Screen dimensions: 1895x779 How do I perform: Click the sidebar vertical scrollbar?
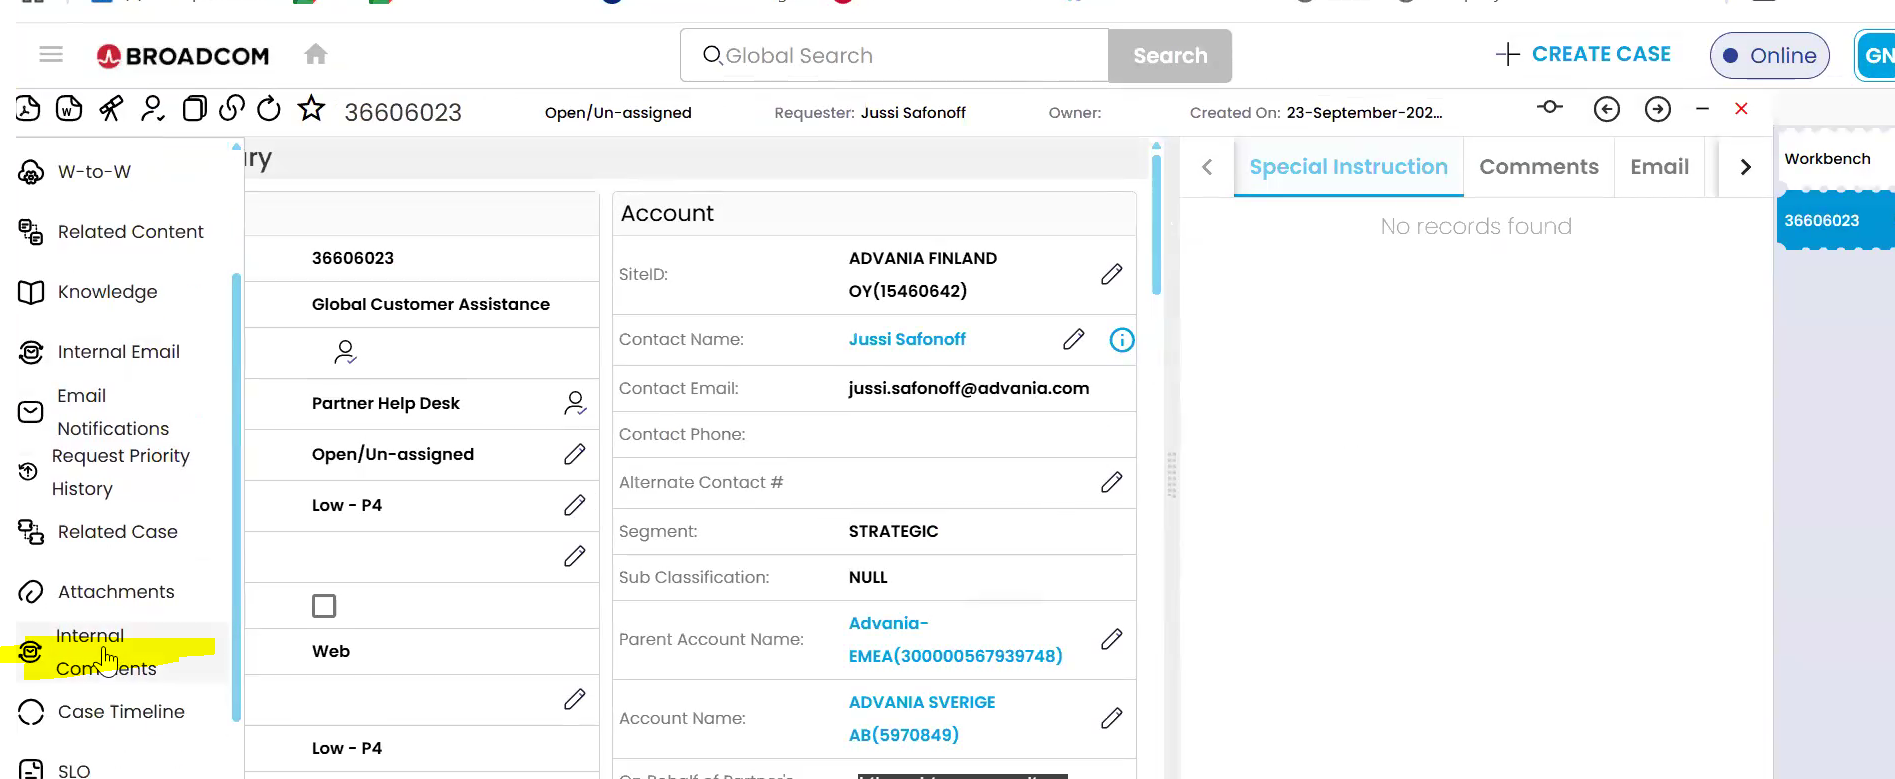click(x=236, y=495)
